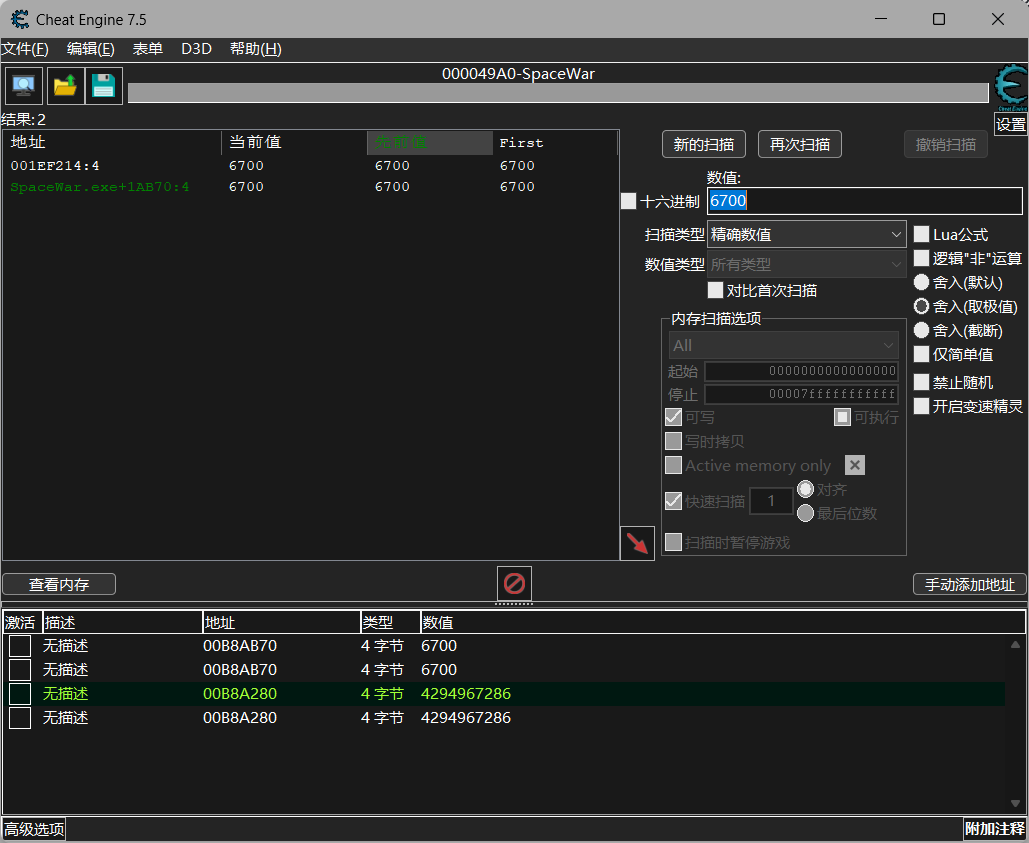Click the 设置 button
This screenshot has width=1029, height=843.
[x=1011, y=124]
